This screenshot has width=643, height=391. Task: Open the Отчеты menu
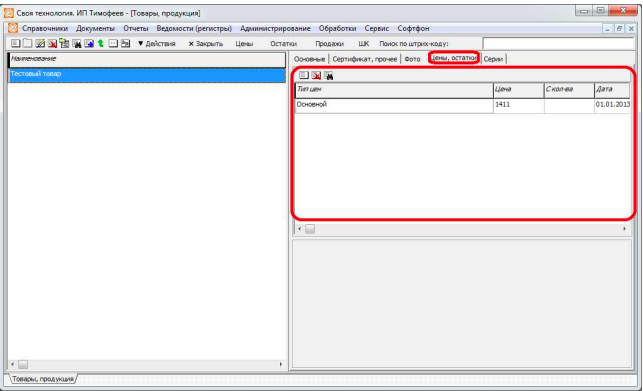point(136,28)
